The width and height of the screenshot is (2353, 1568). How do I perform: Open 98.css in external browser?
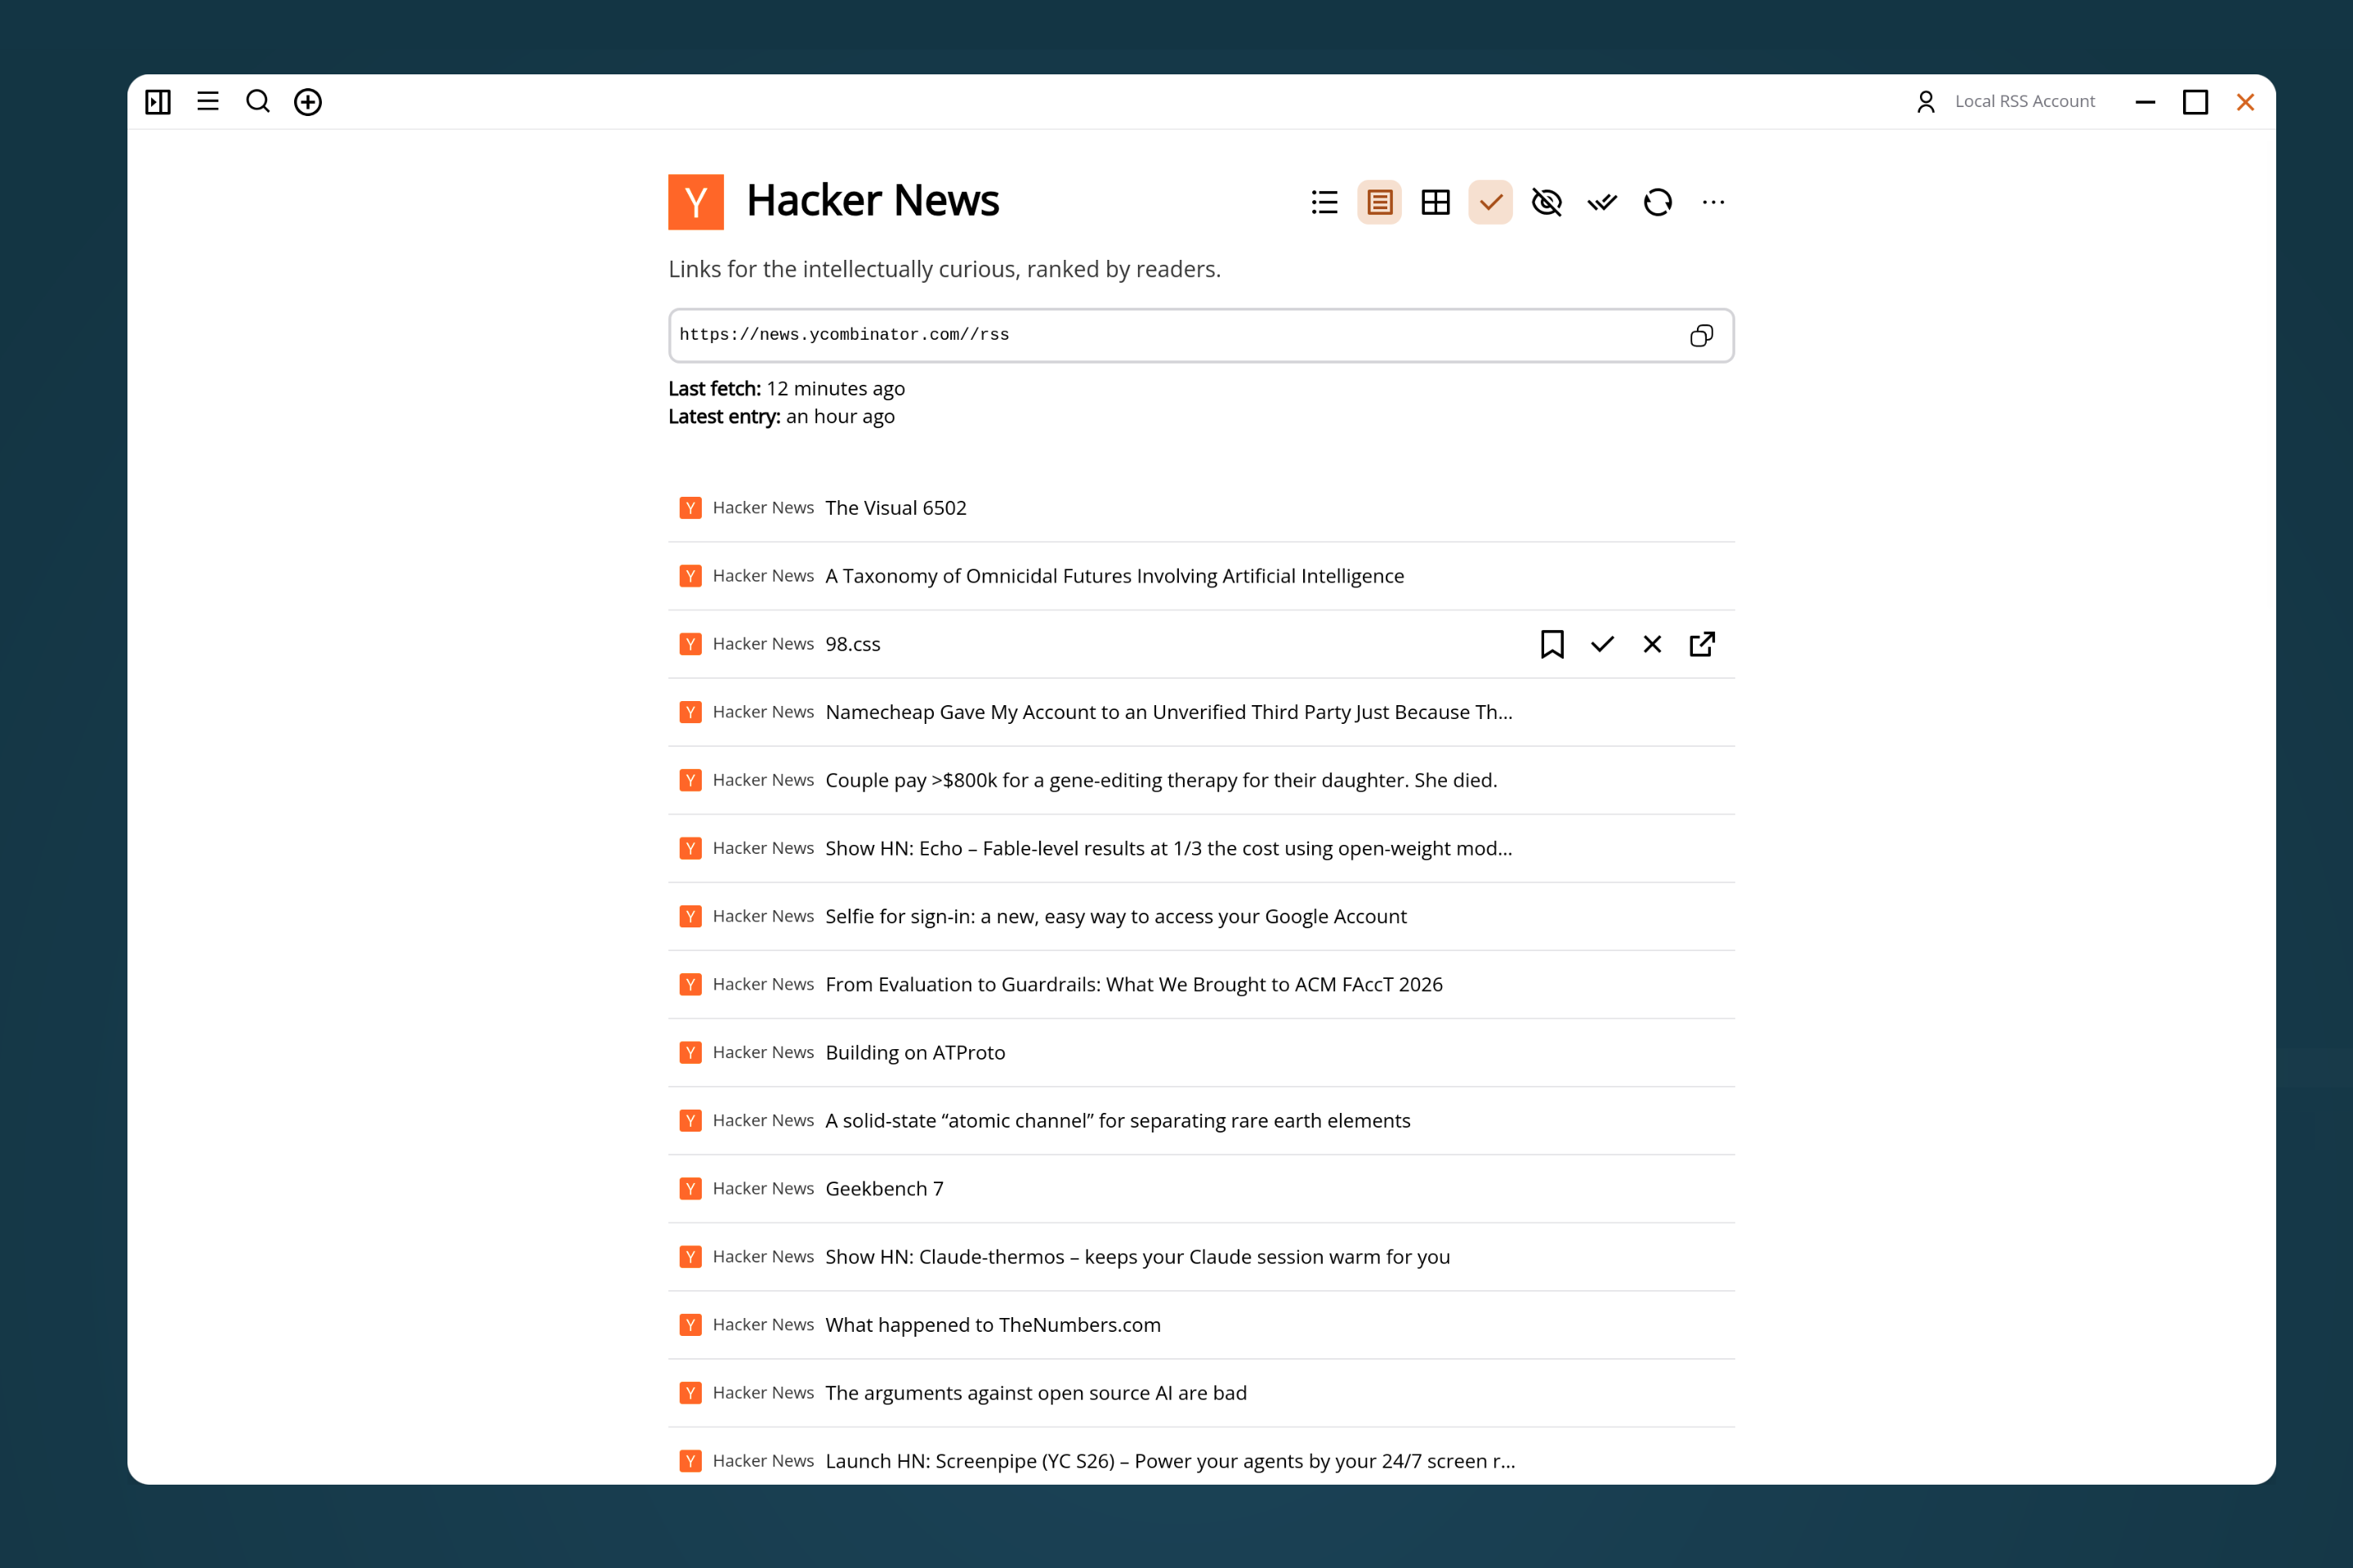point(1702,644)
